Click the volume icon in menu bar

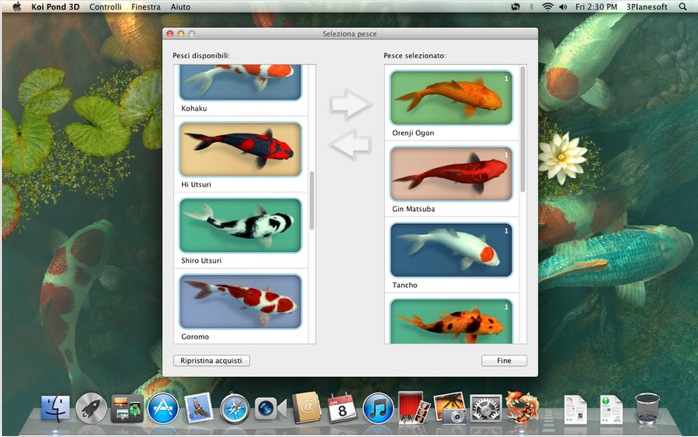click(563, 7)
